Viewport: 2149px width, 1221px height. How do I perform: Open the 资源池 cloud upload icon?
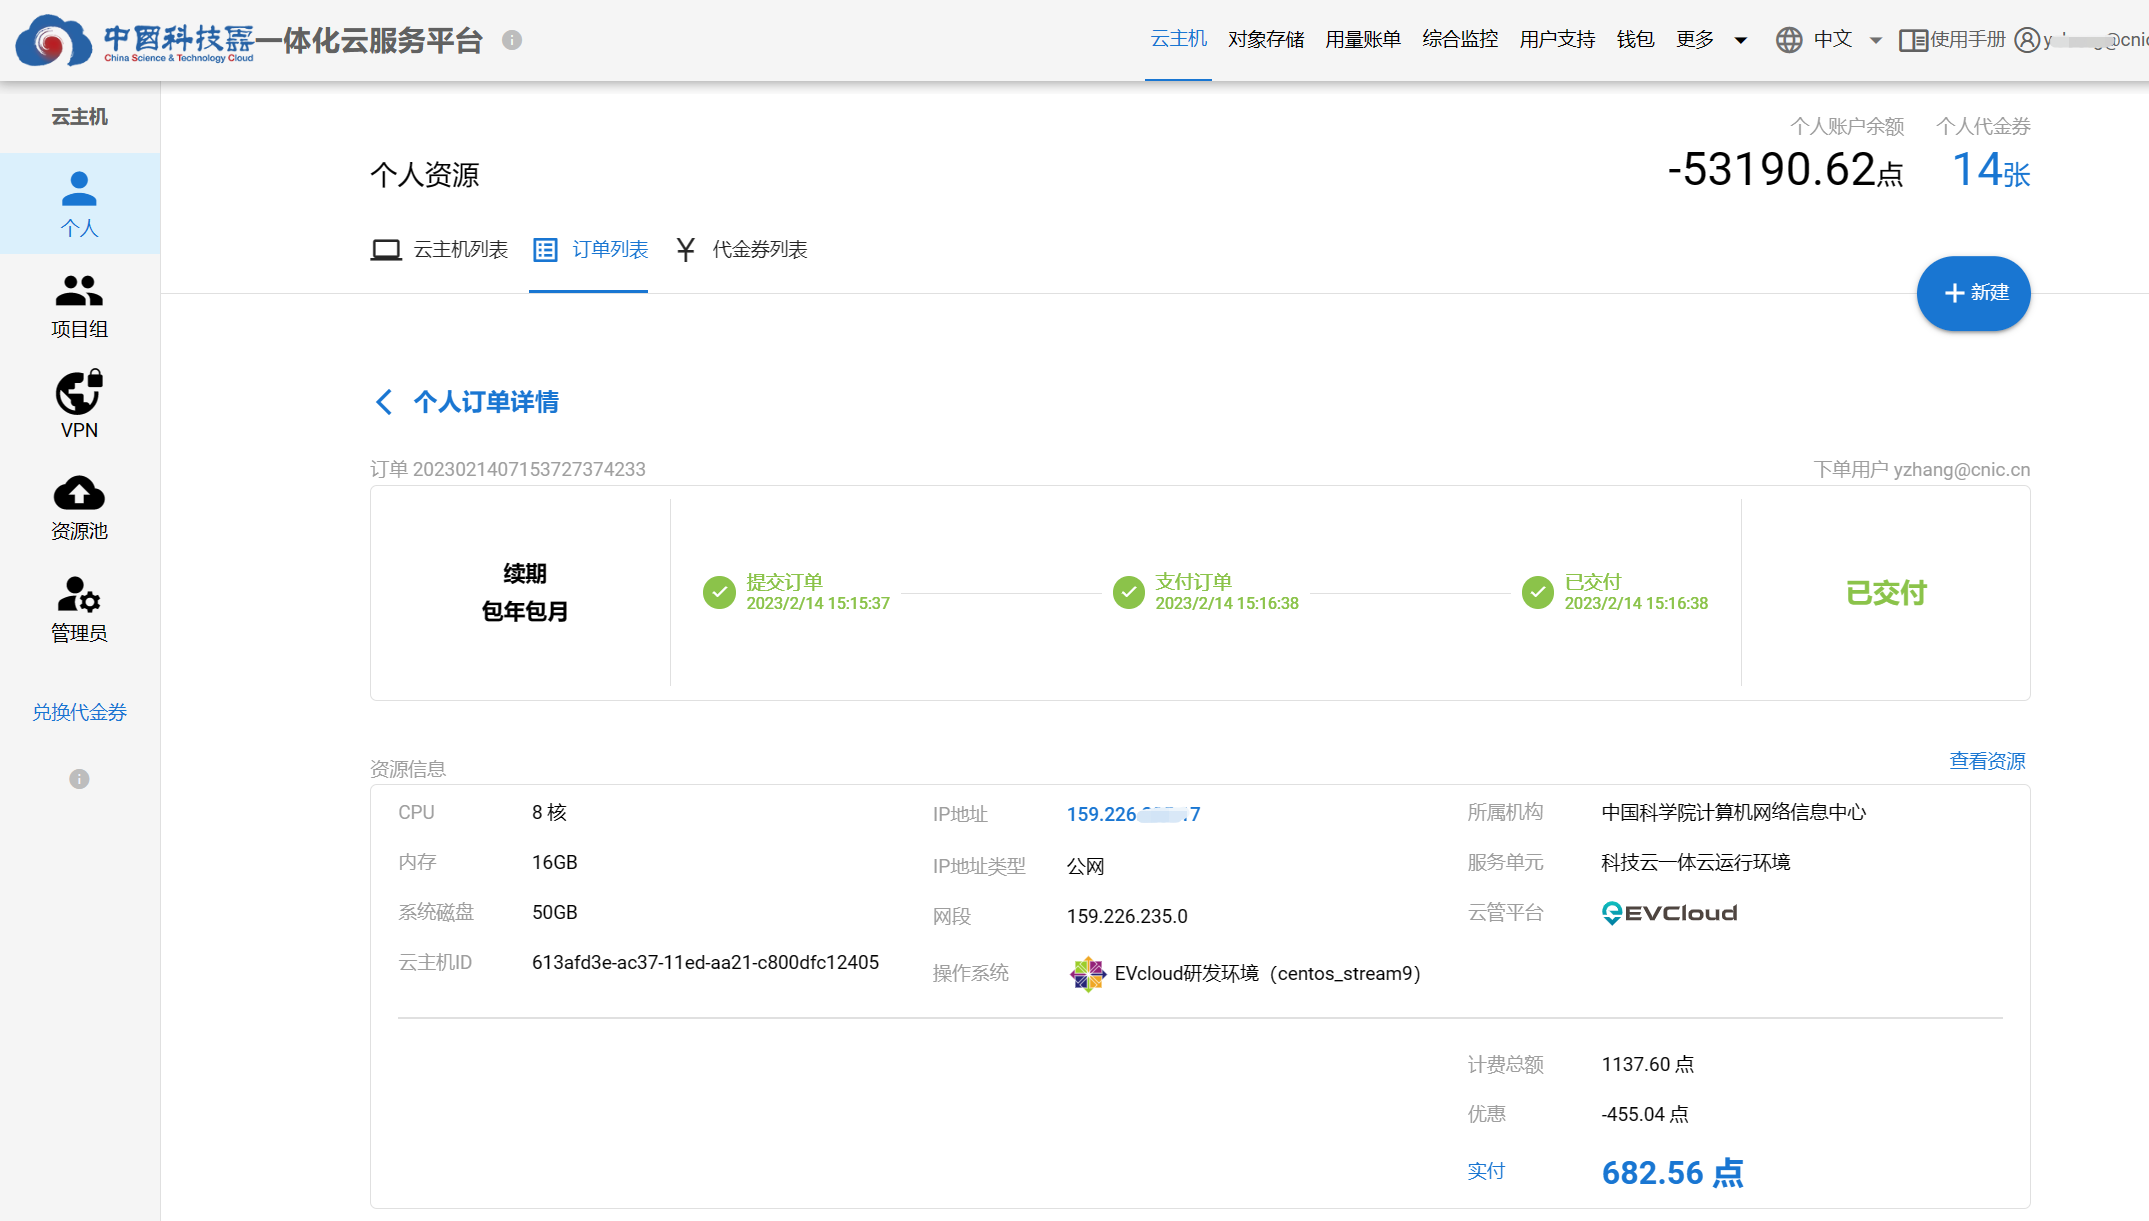click(x=79, y=493)
